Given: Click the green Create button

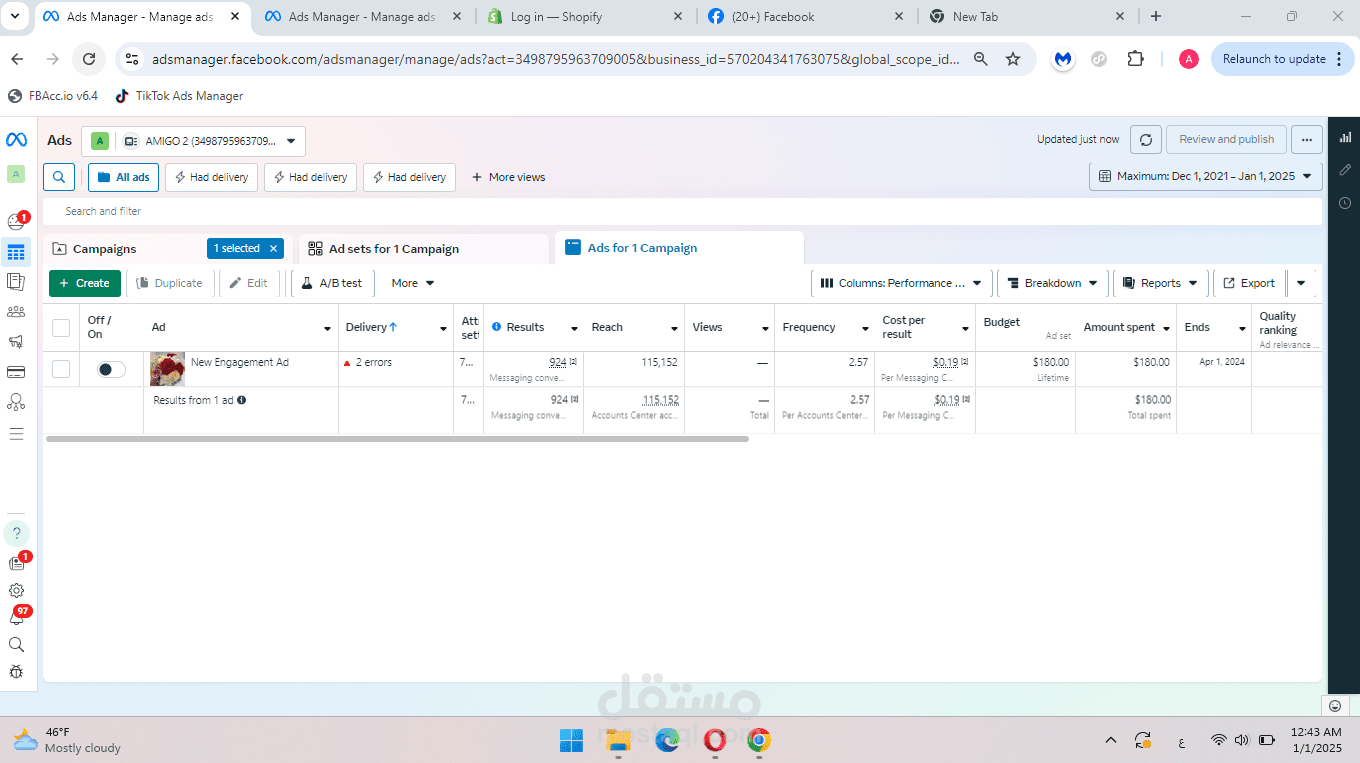Looking at the screenshot, I should coord(85,283).
